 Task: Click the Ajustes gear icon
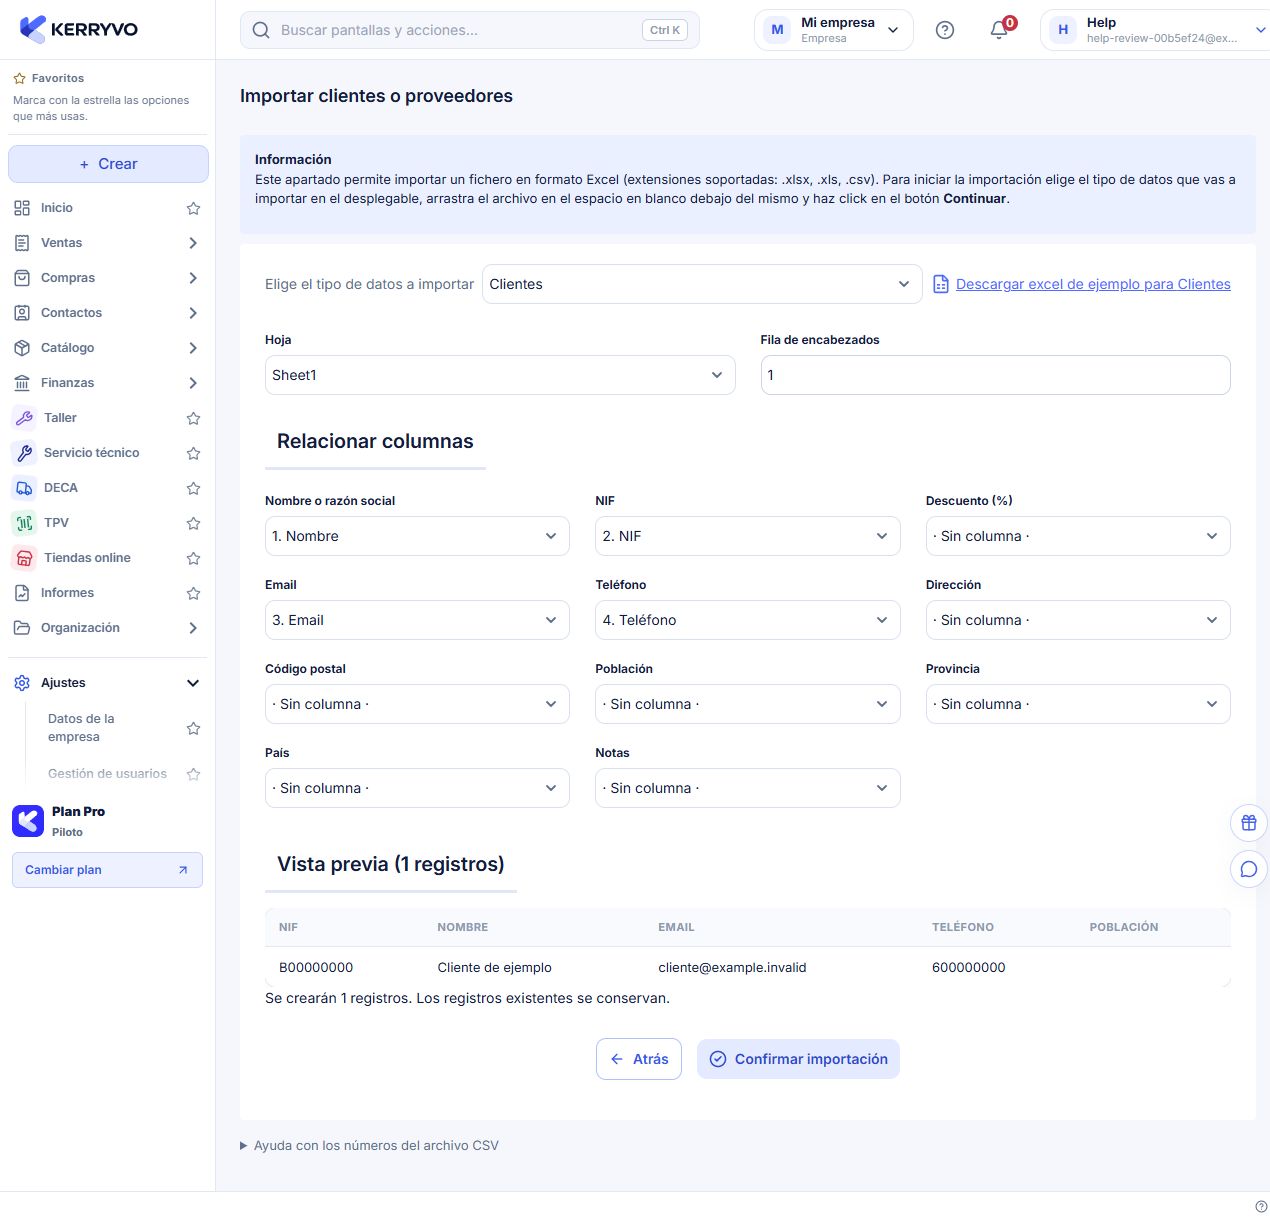[22, 683]
